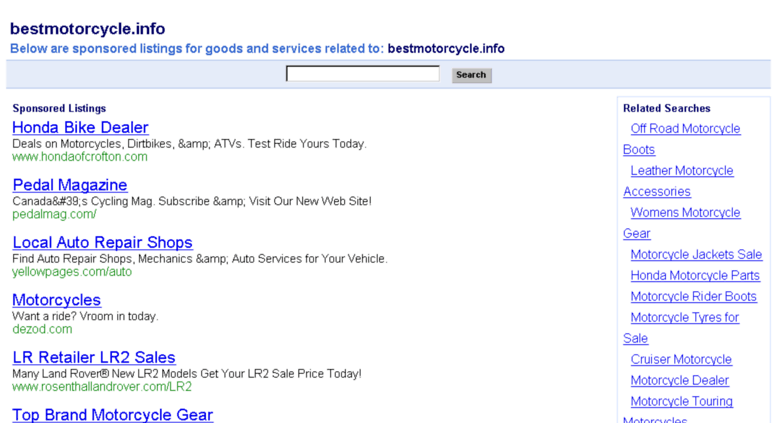Select Leather Motorcycle related search

point(682,170)
